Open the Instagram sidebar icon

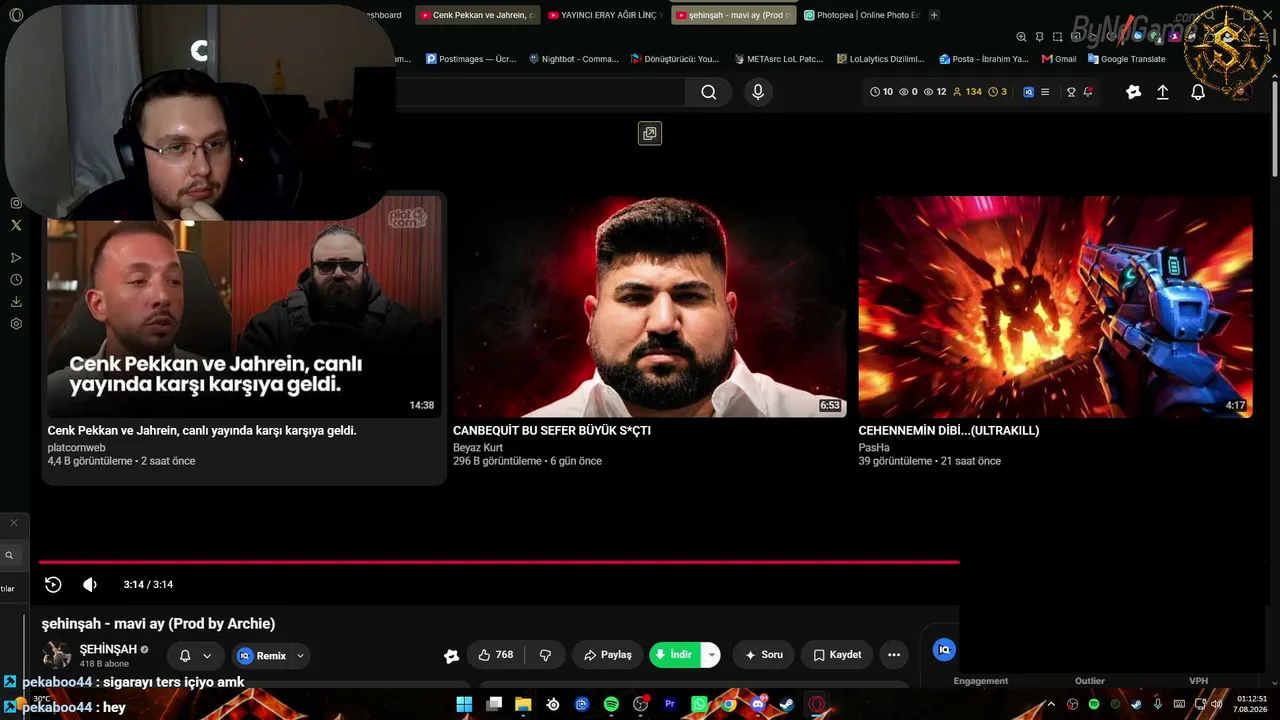16,203
